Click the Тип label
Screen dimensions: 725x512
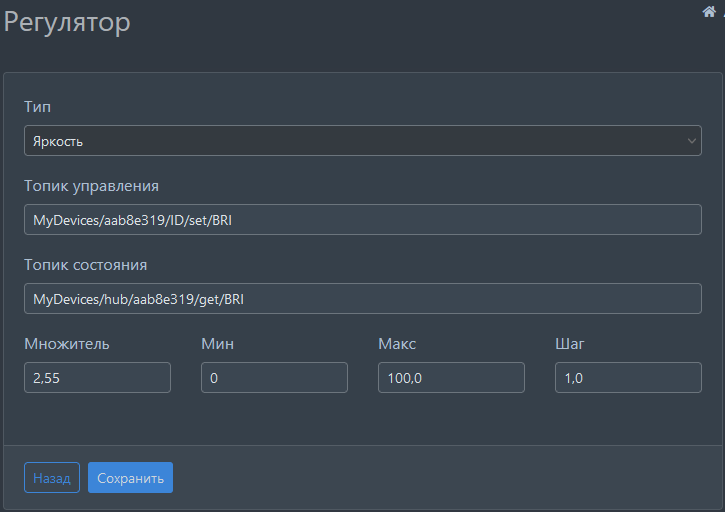click(37, 106)
